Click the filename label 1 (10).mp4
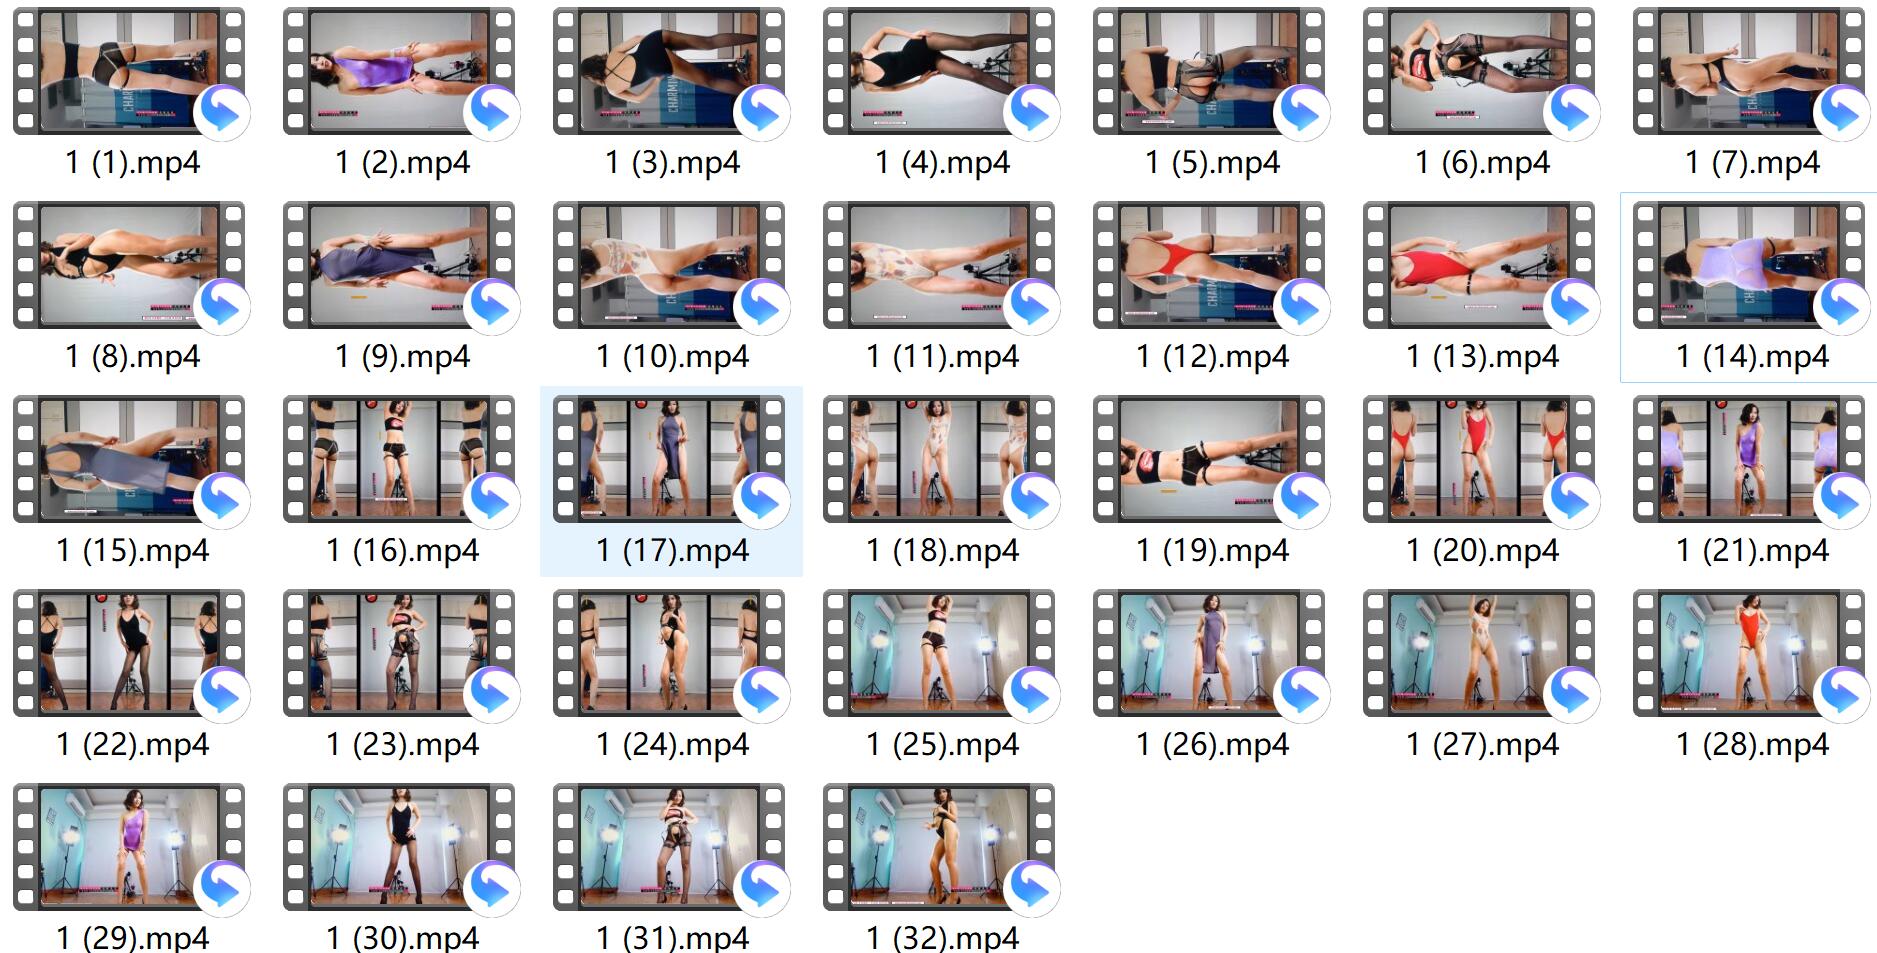The image size is (1877, 953). (x=672, y=357)
